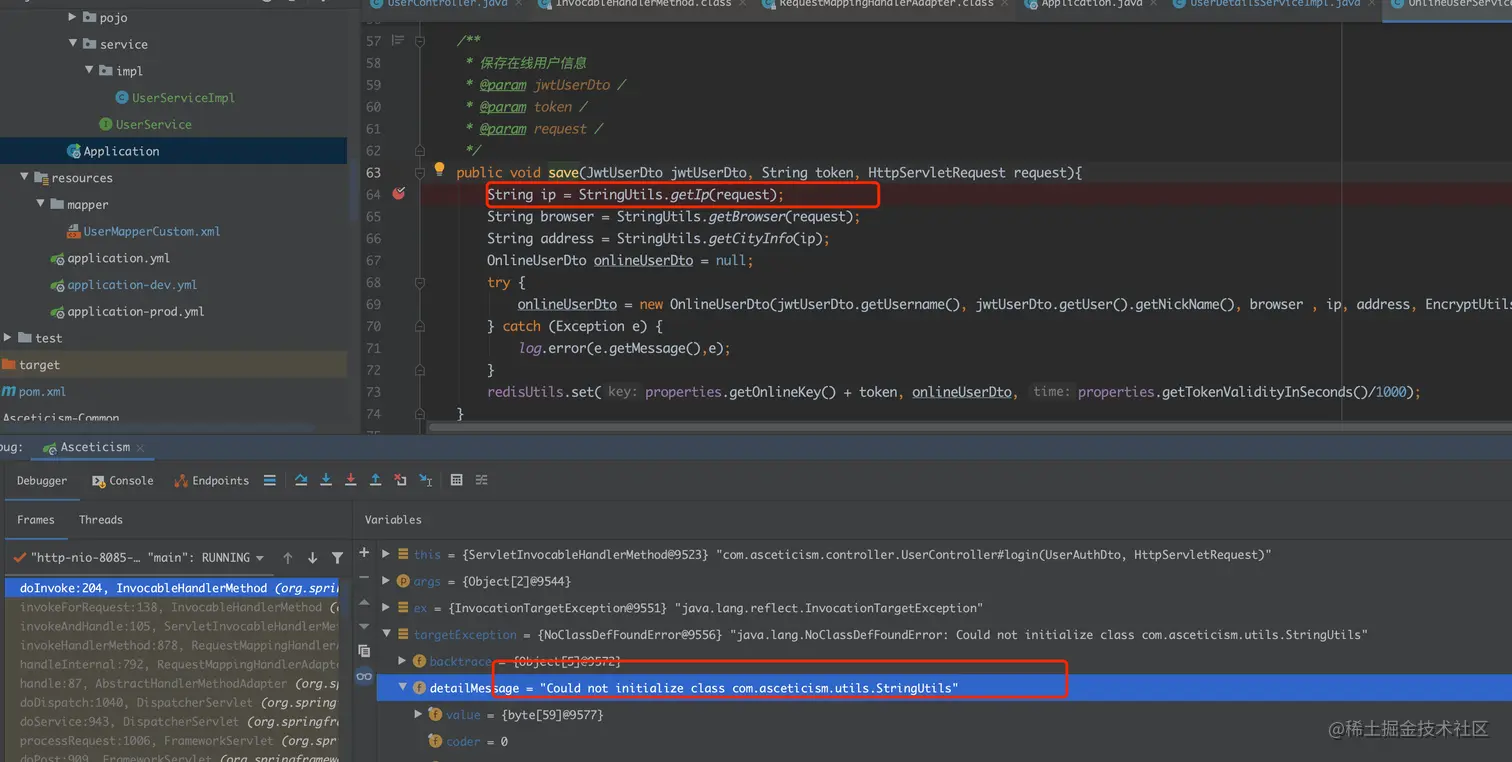Move watch down in Variables sidebar
The width and height of the screenshot is (1512, 762).
coord(364,626)
